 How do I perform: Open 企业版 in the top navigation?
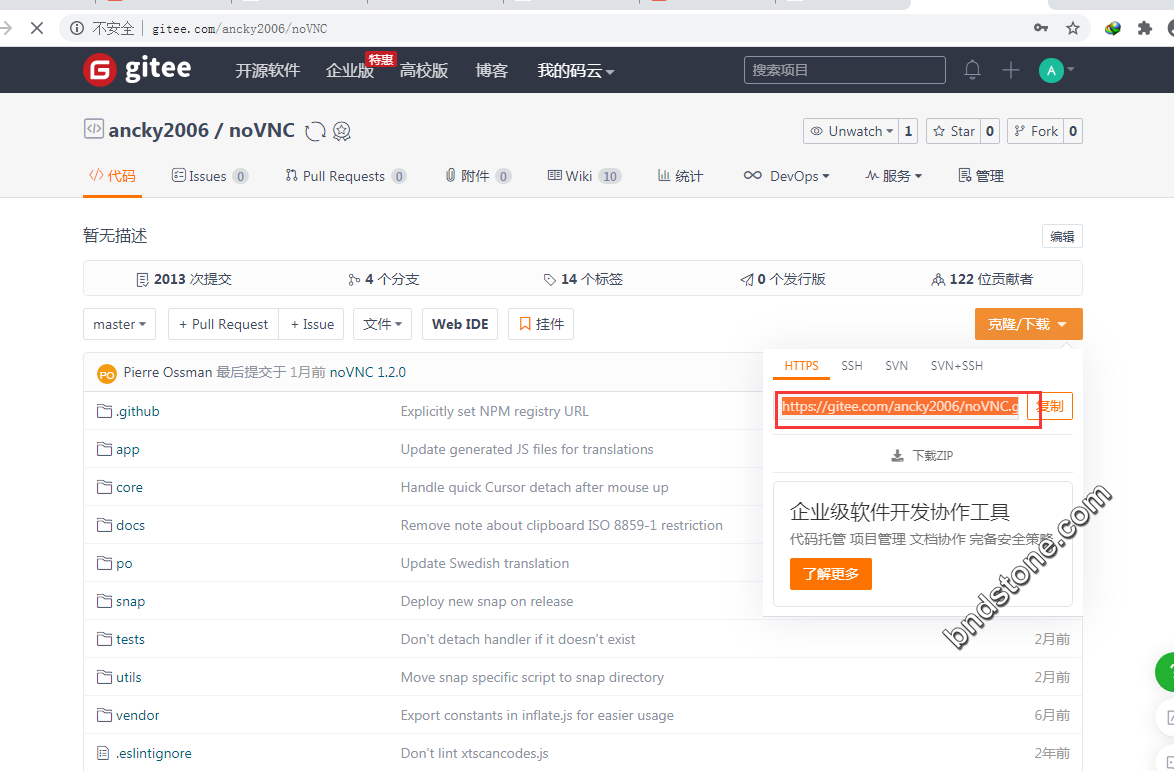tap(350, 70)
